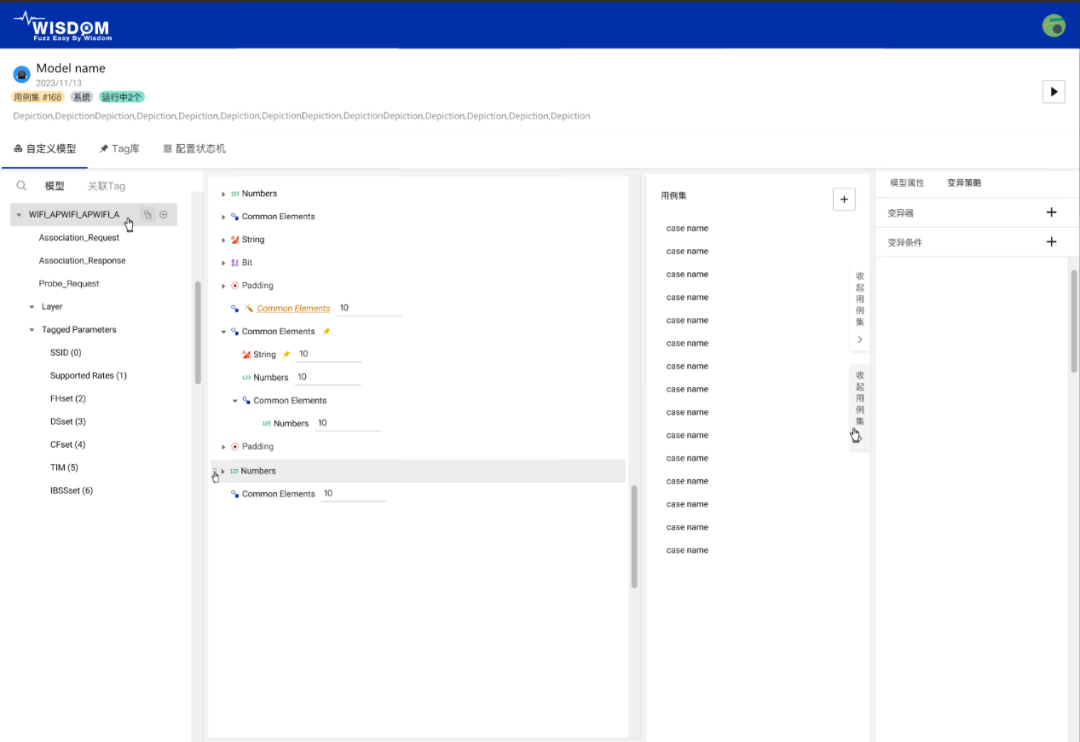Click the value field after orange Common Elements
Screen dimensions: 1080x742
[x=369, y=309]
